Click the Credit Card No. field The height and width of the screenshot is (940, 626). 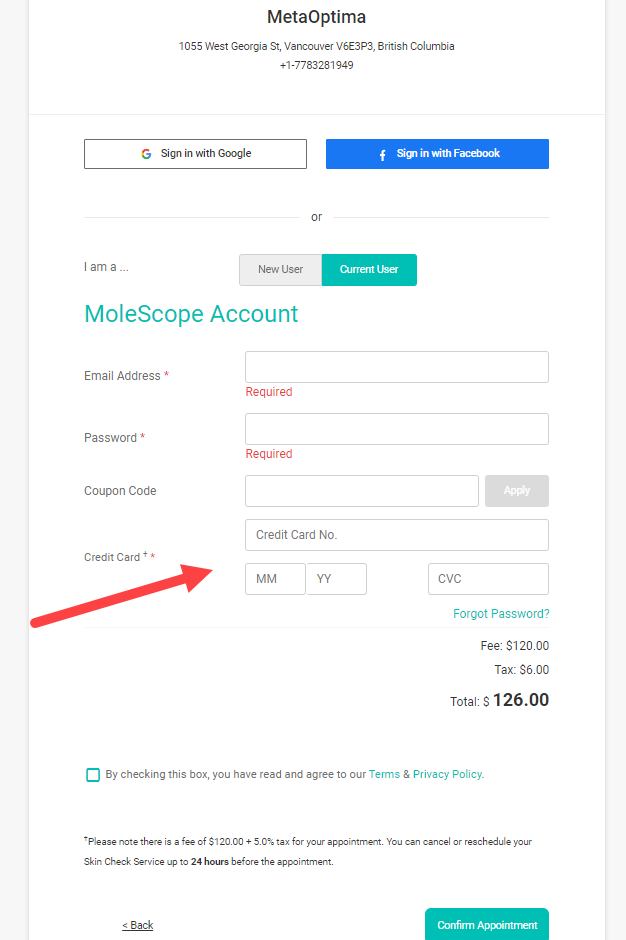click(397, 535)
